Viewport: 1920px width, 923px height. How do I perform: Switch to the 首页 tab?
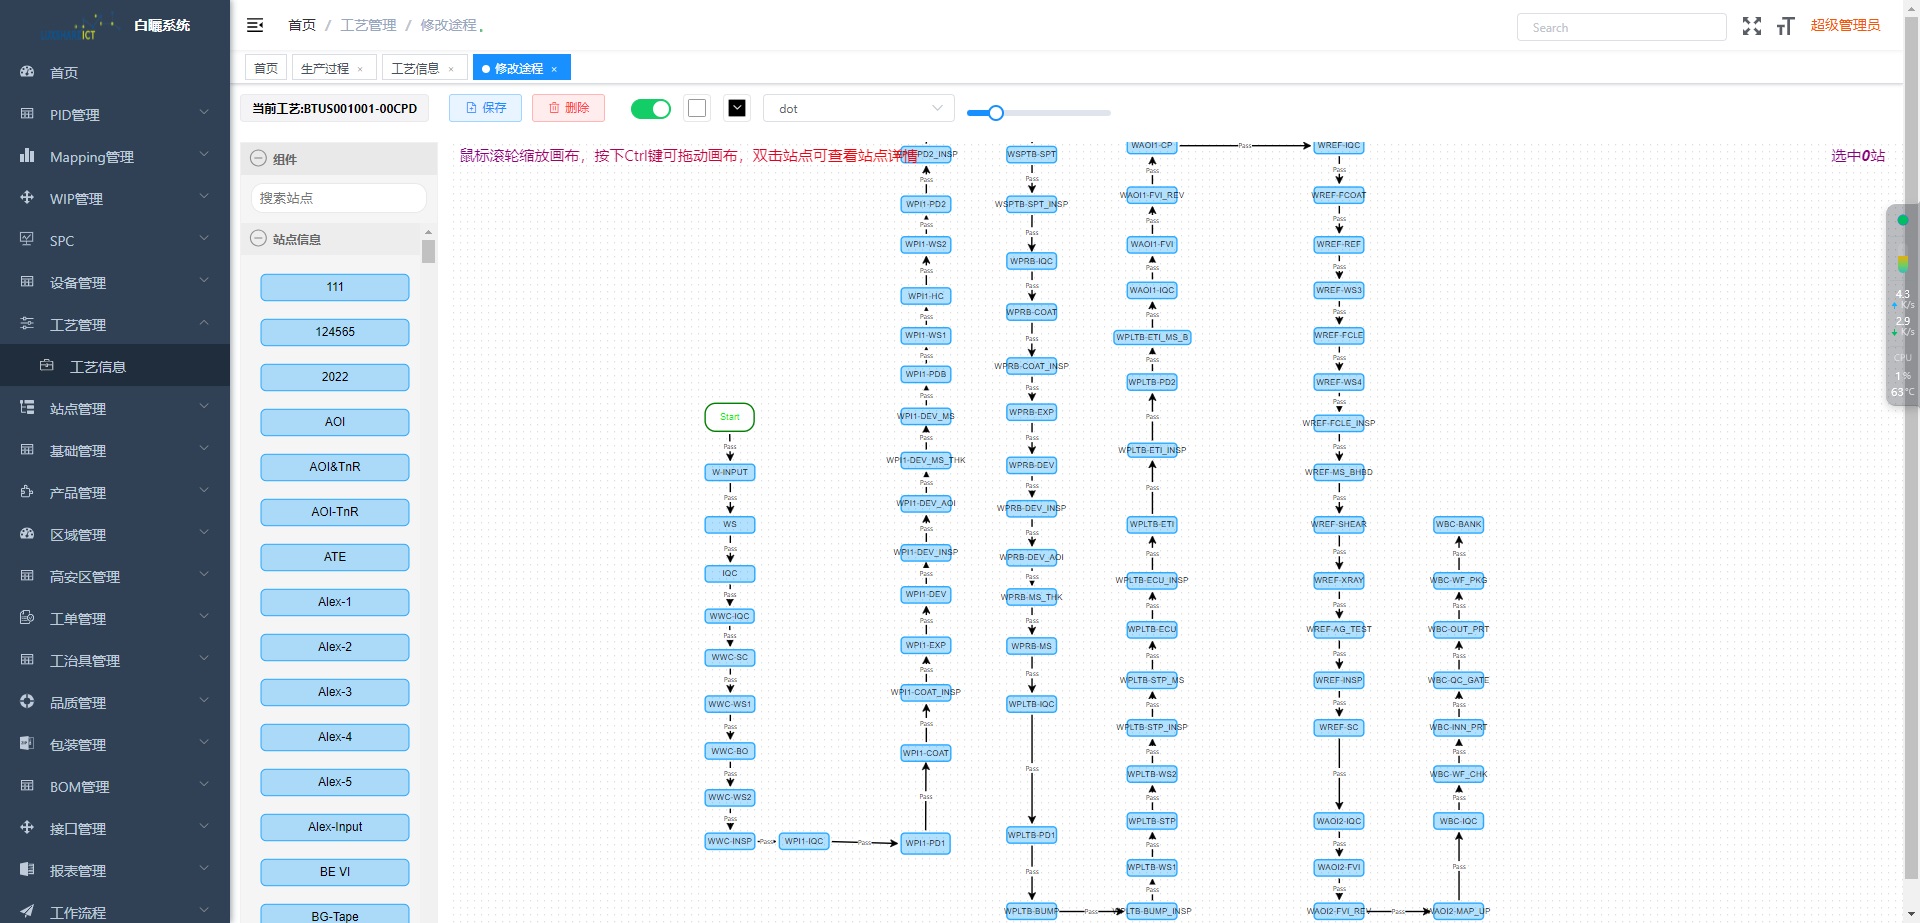(266, 68)
